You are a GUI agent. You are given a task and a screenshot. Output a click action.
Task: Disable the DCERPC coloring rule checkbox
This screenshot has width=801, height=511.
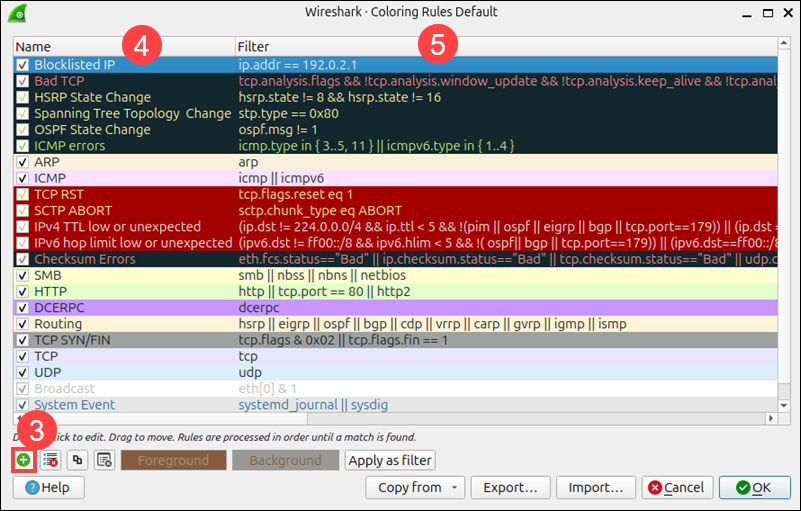[22, 308]
